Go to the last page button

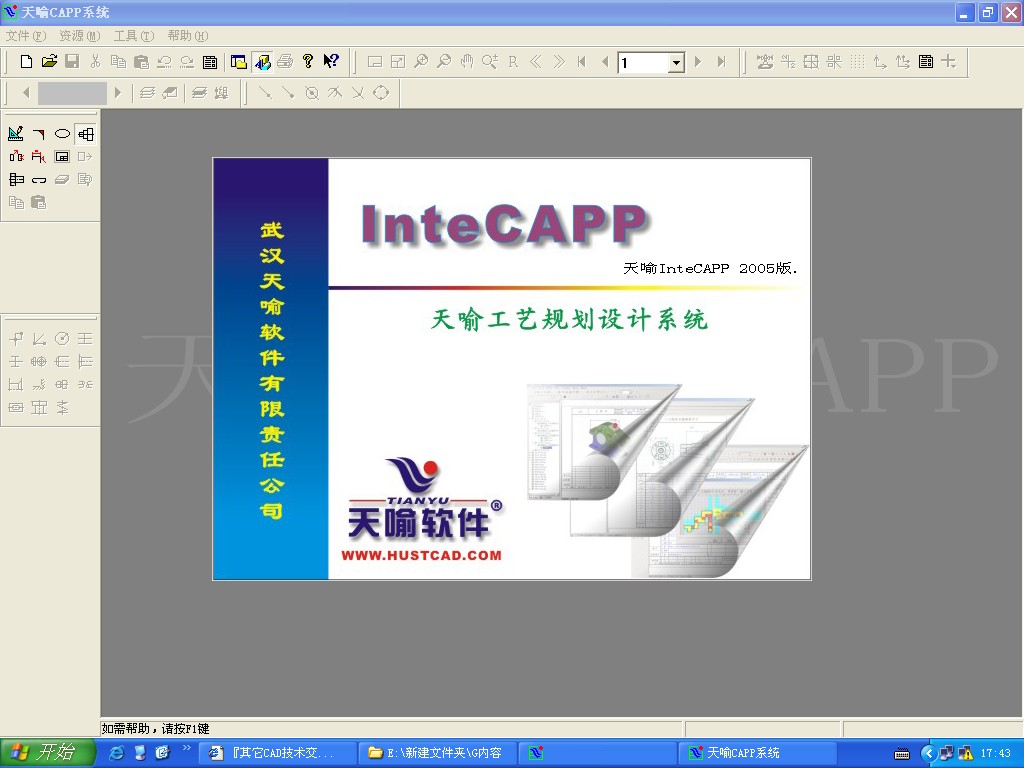[721, 62]
